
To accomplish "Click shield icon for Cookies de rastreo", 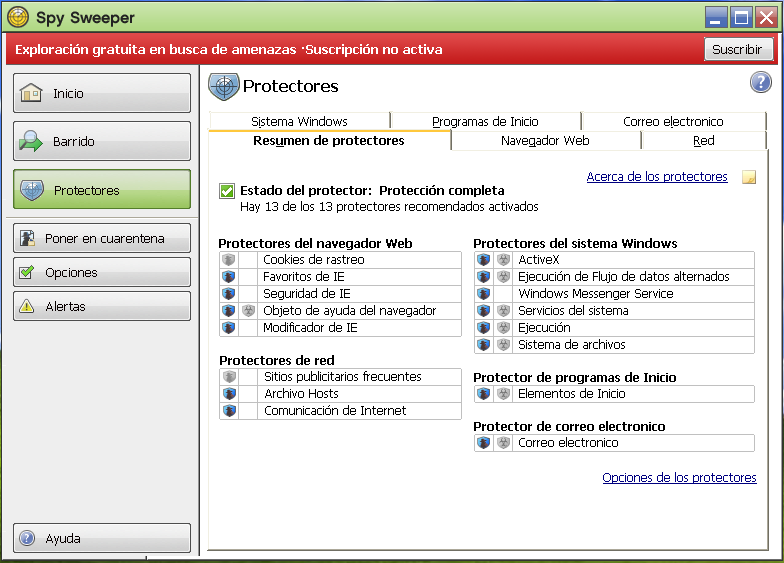I will 229,260.
